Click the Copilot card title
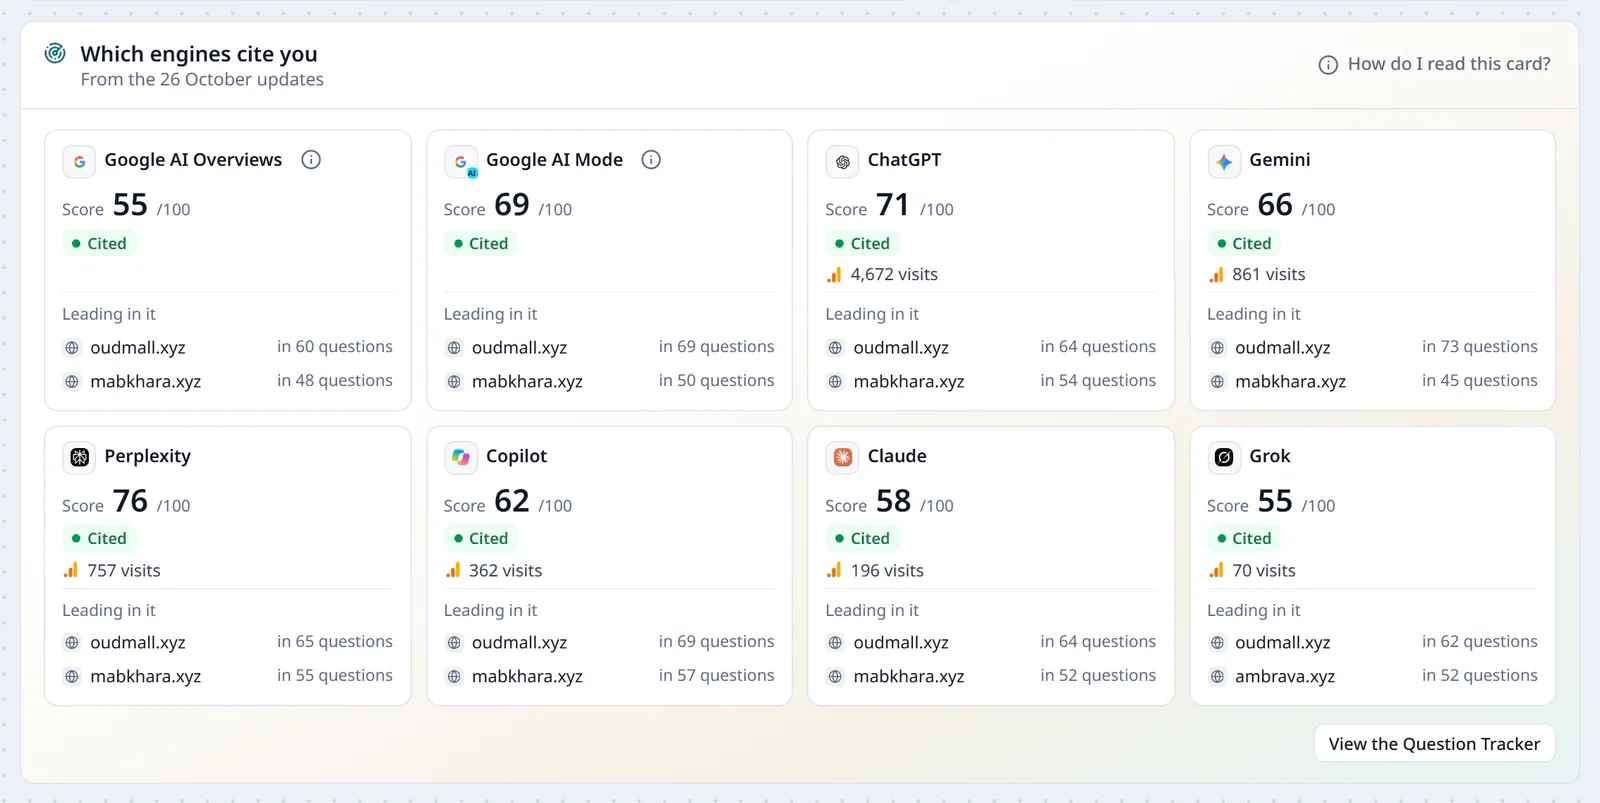The image size is (1600, 803). [x=516, y=456]
